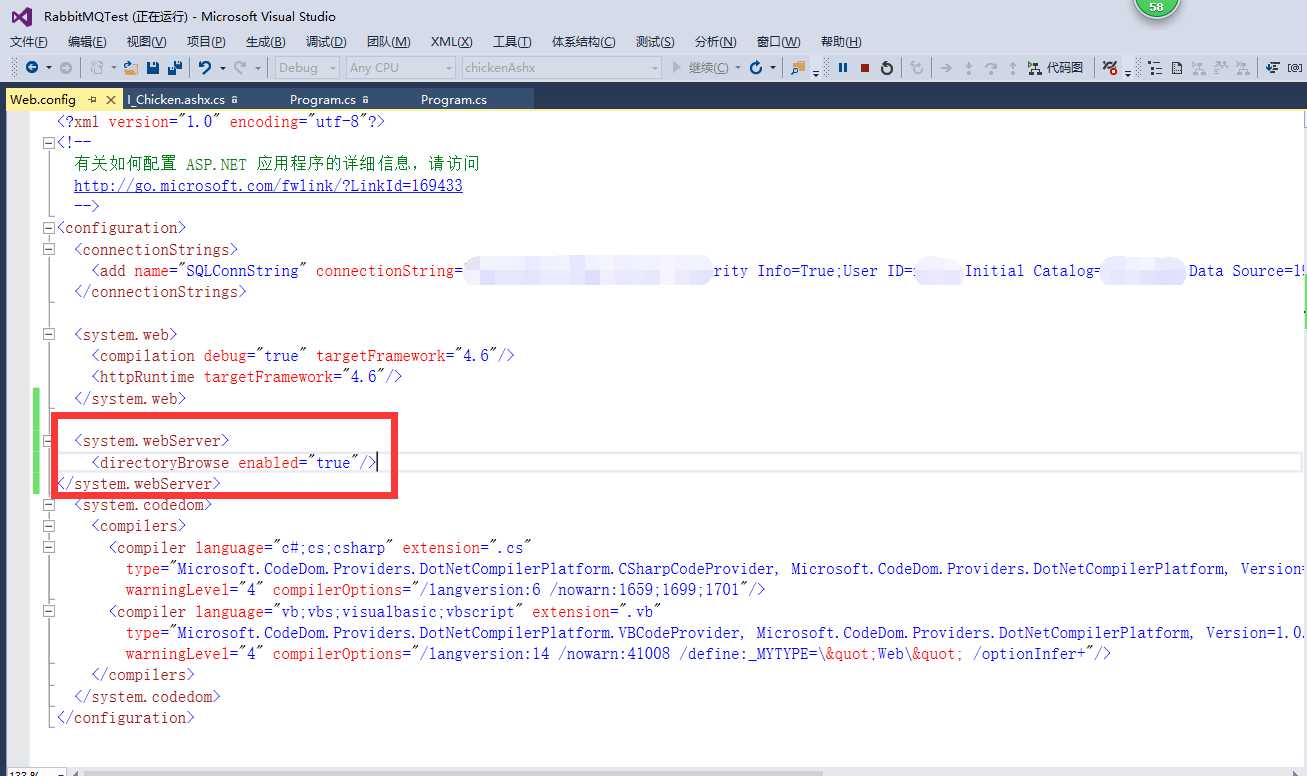Save the current file with floppy icon

click(153, 68)
